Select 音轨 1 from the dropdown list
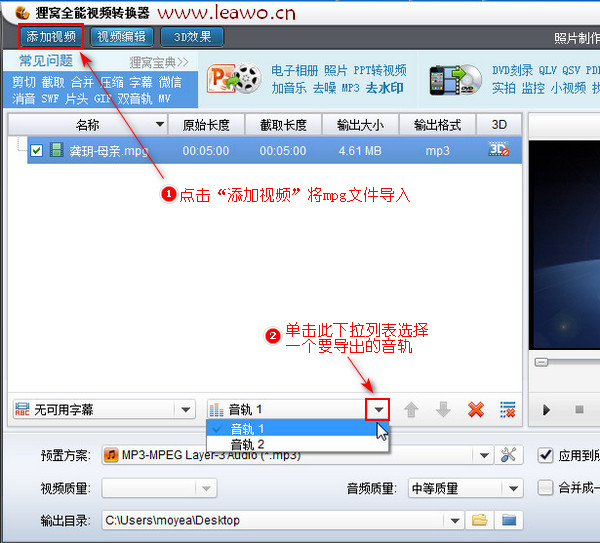Screen dimensions: 600x543 297,429
